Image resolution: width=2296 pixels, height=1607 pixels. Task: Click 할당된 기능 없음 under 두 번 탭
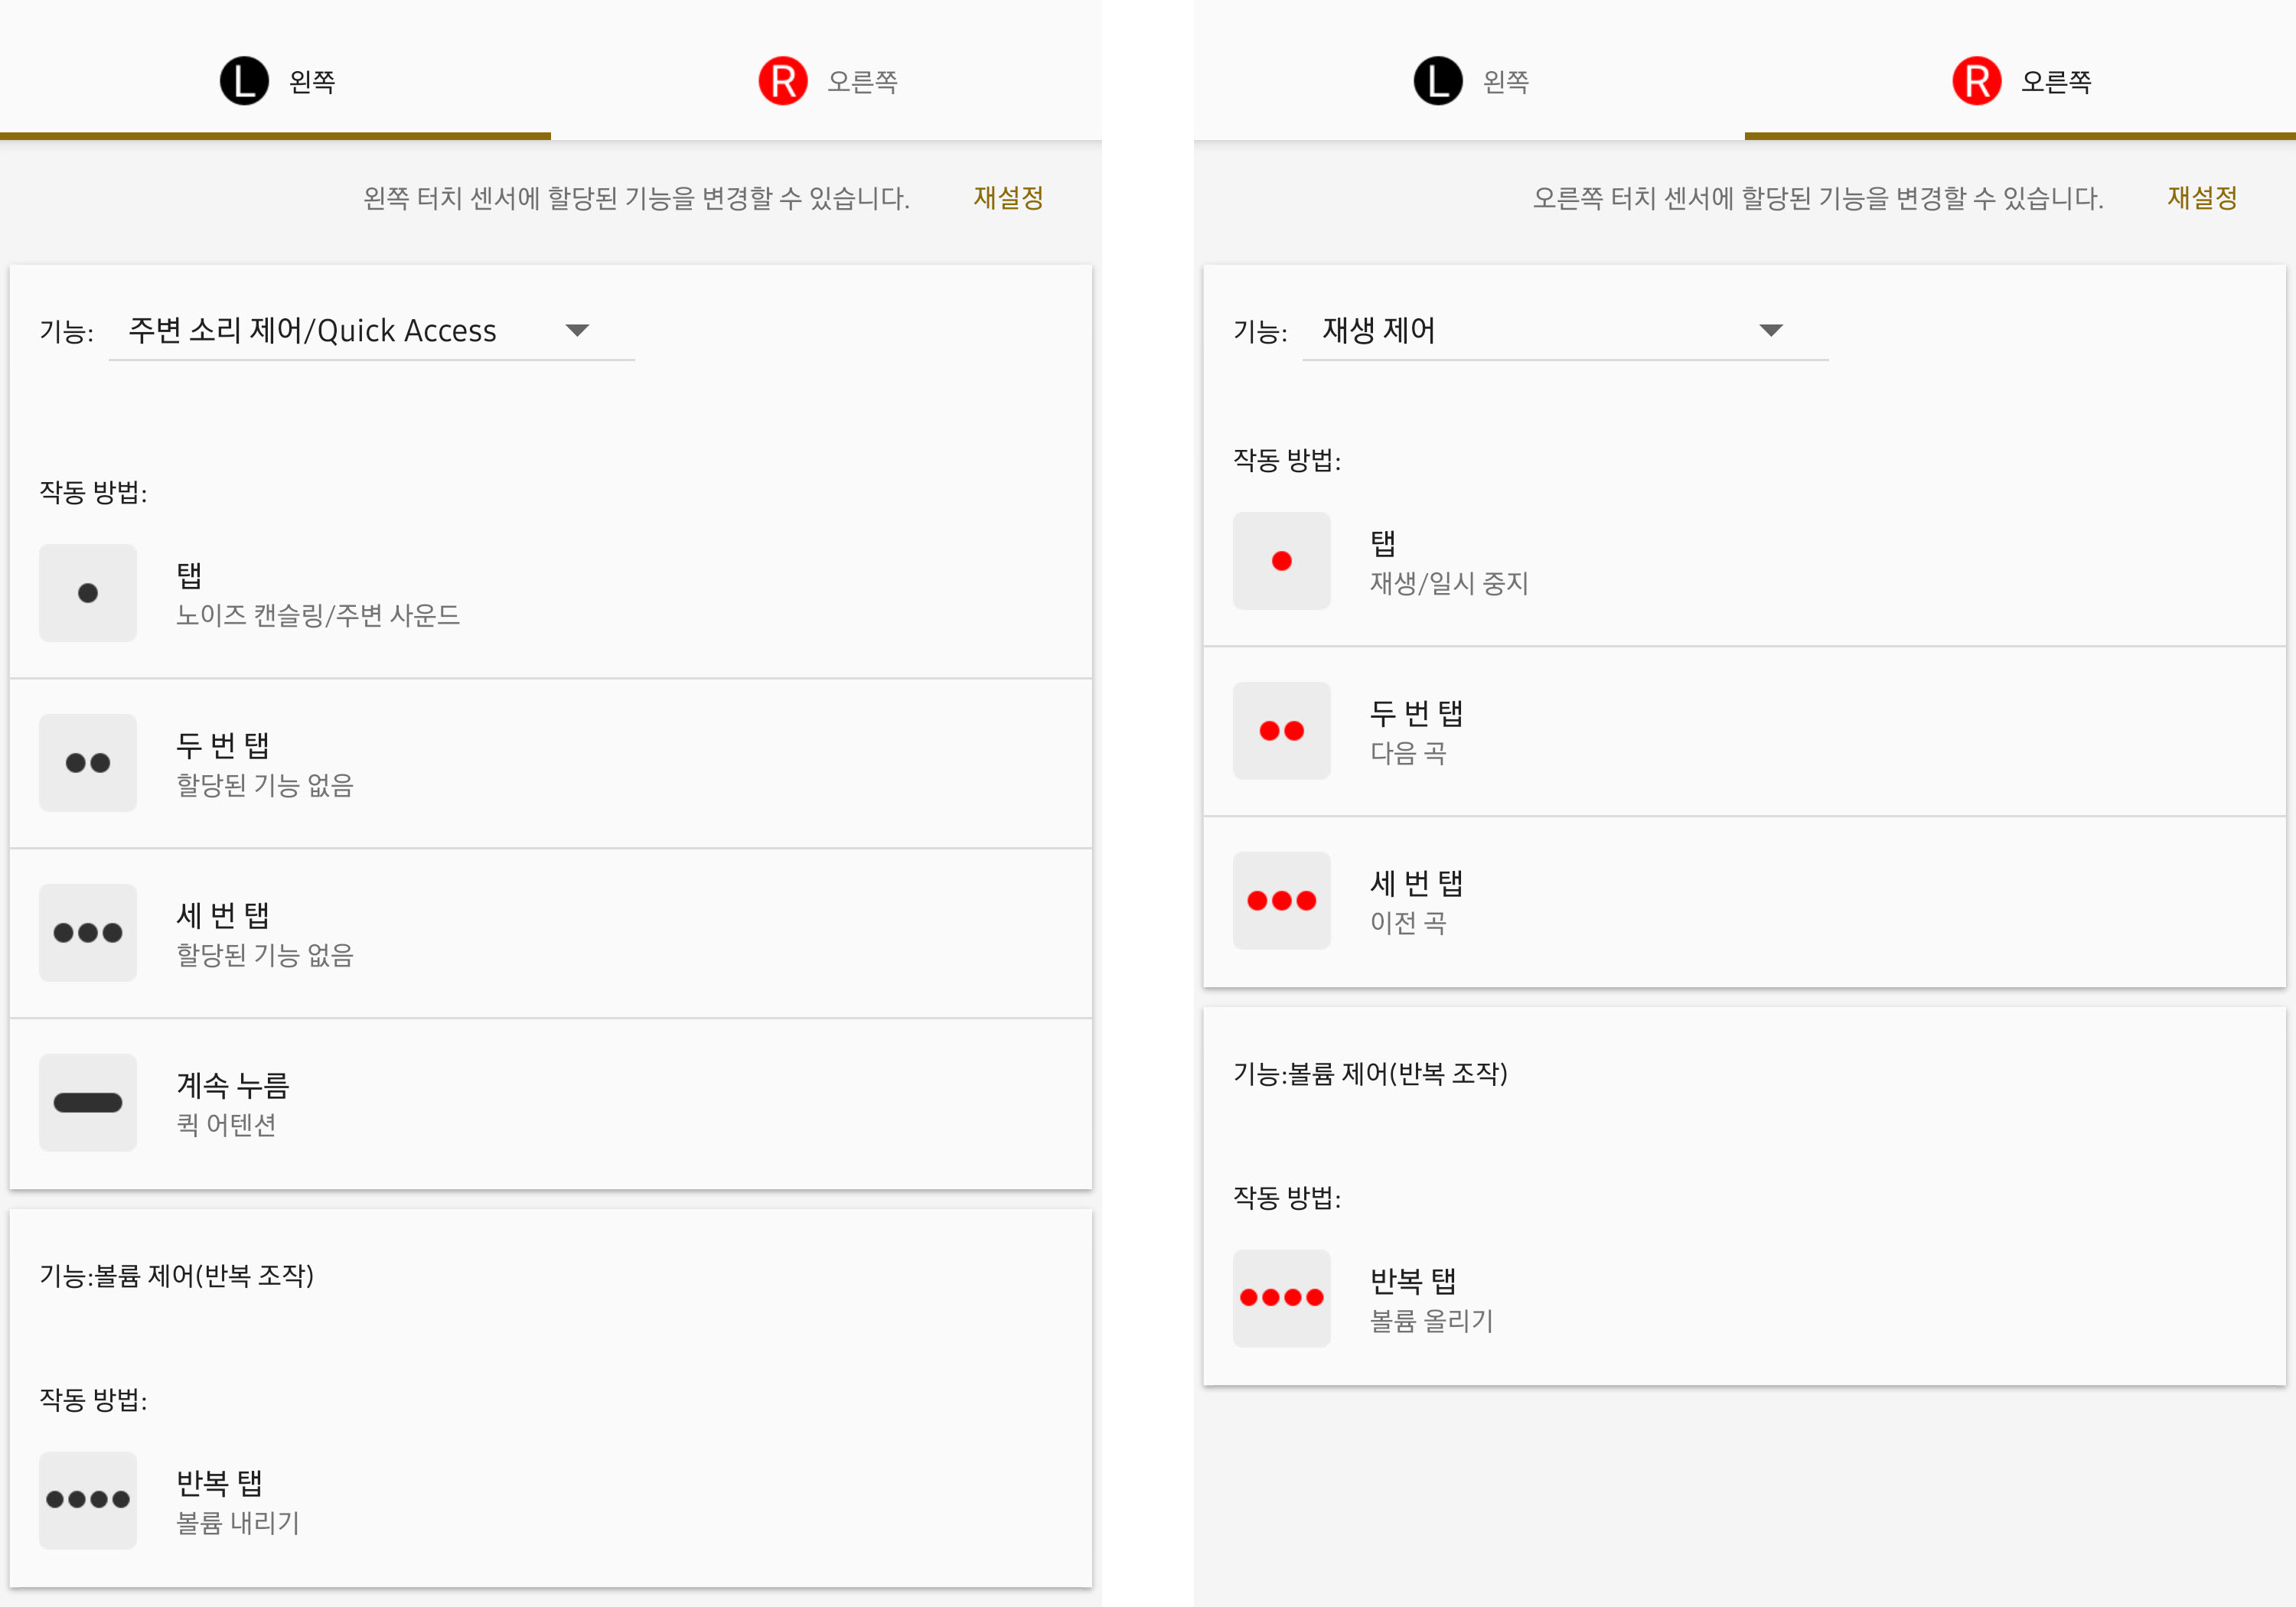(x=265, y=785)
